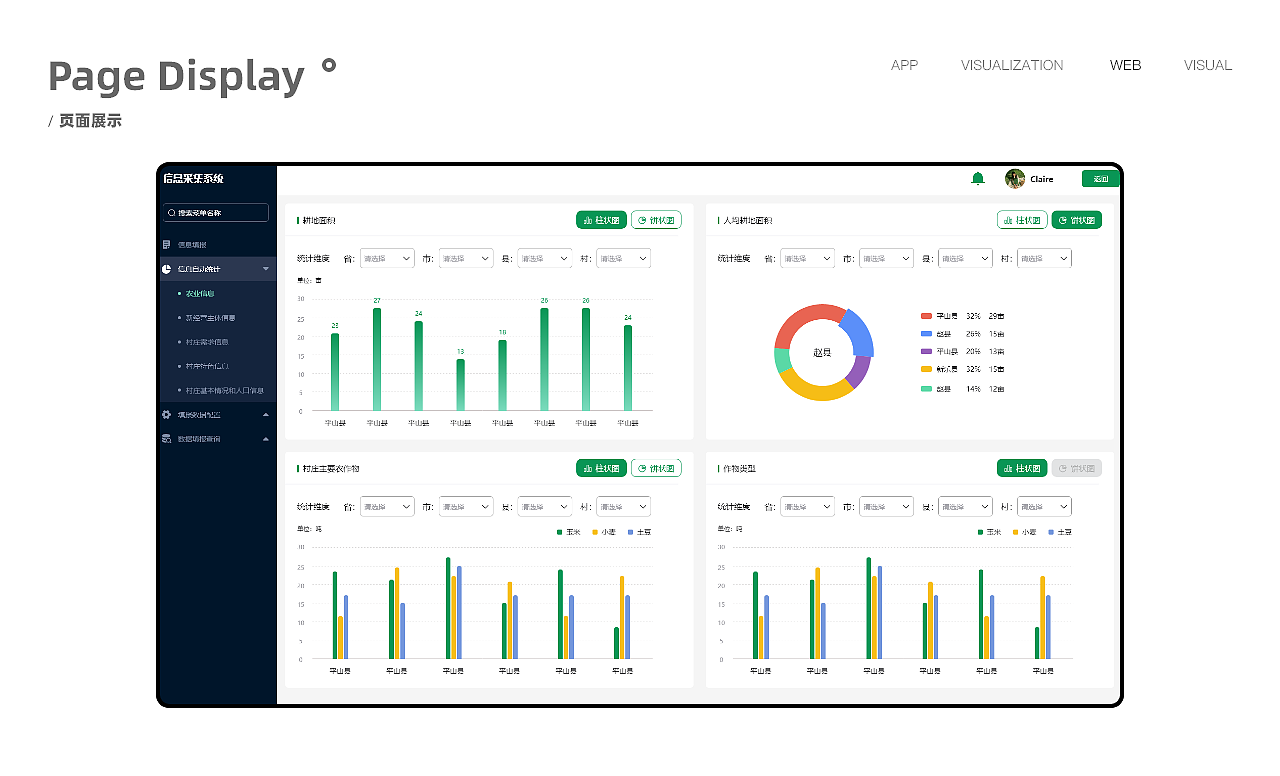
Task: Switch 耕地面积 panel to 柱状图
Action: point(601,220)
